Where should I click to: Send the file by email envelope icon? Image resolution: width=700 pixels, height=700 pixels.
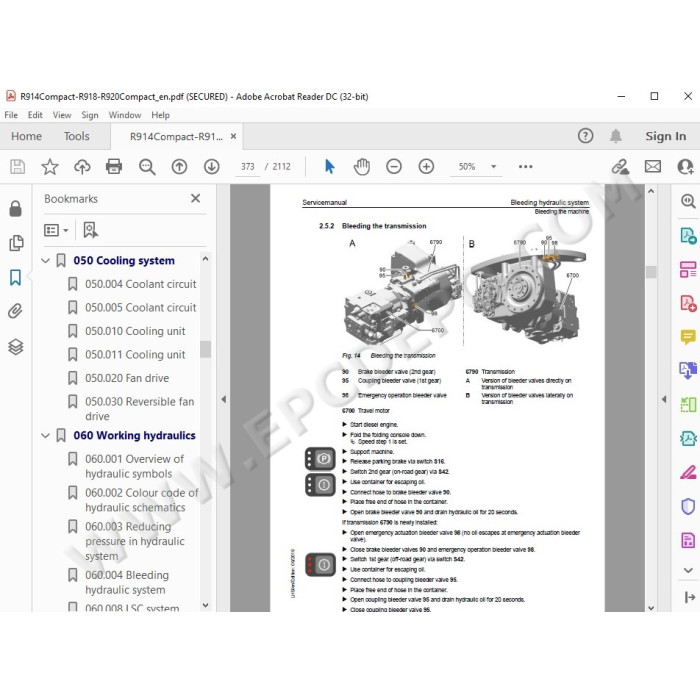[653, 167]
